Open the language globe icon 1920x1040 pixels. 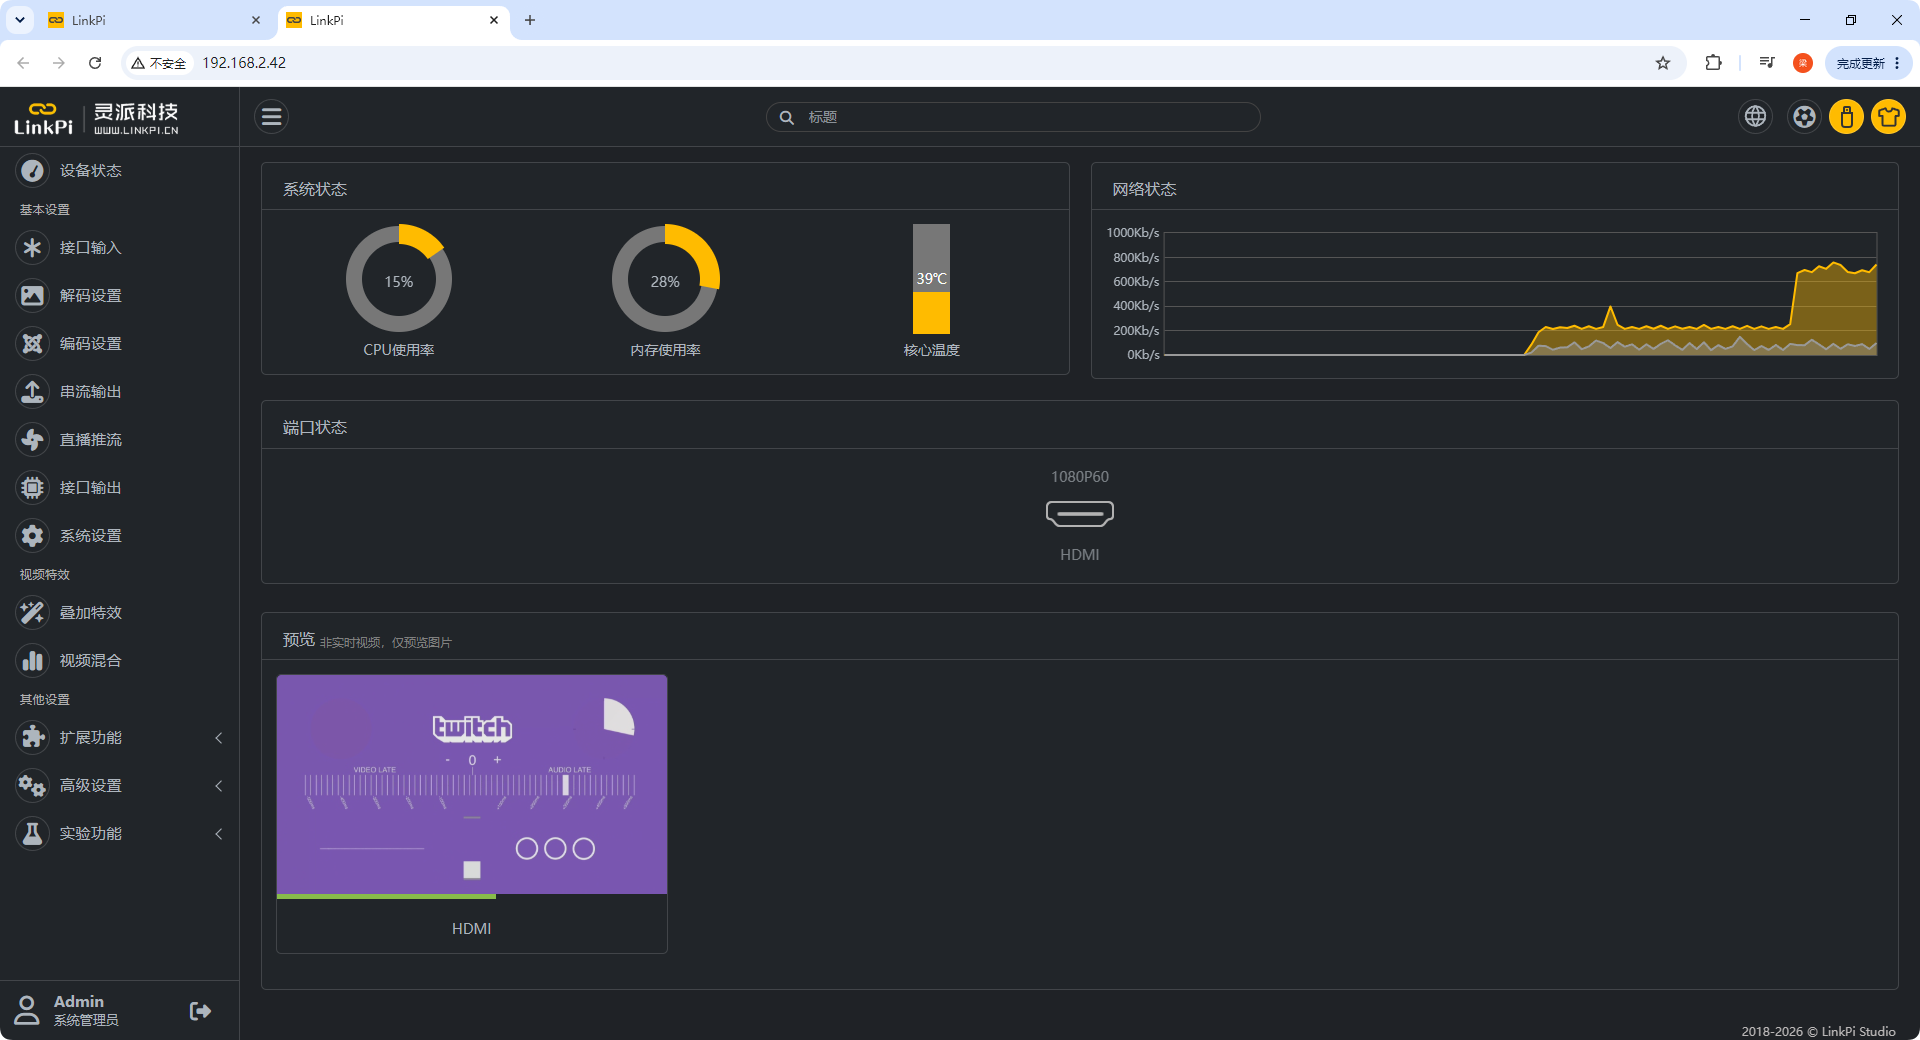pos(1755,117)
